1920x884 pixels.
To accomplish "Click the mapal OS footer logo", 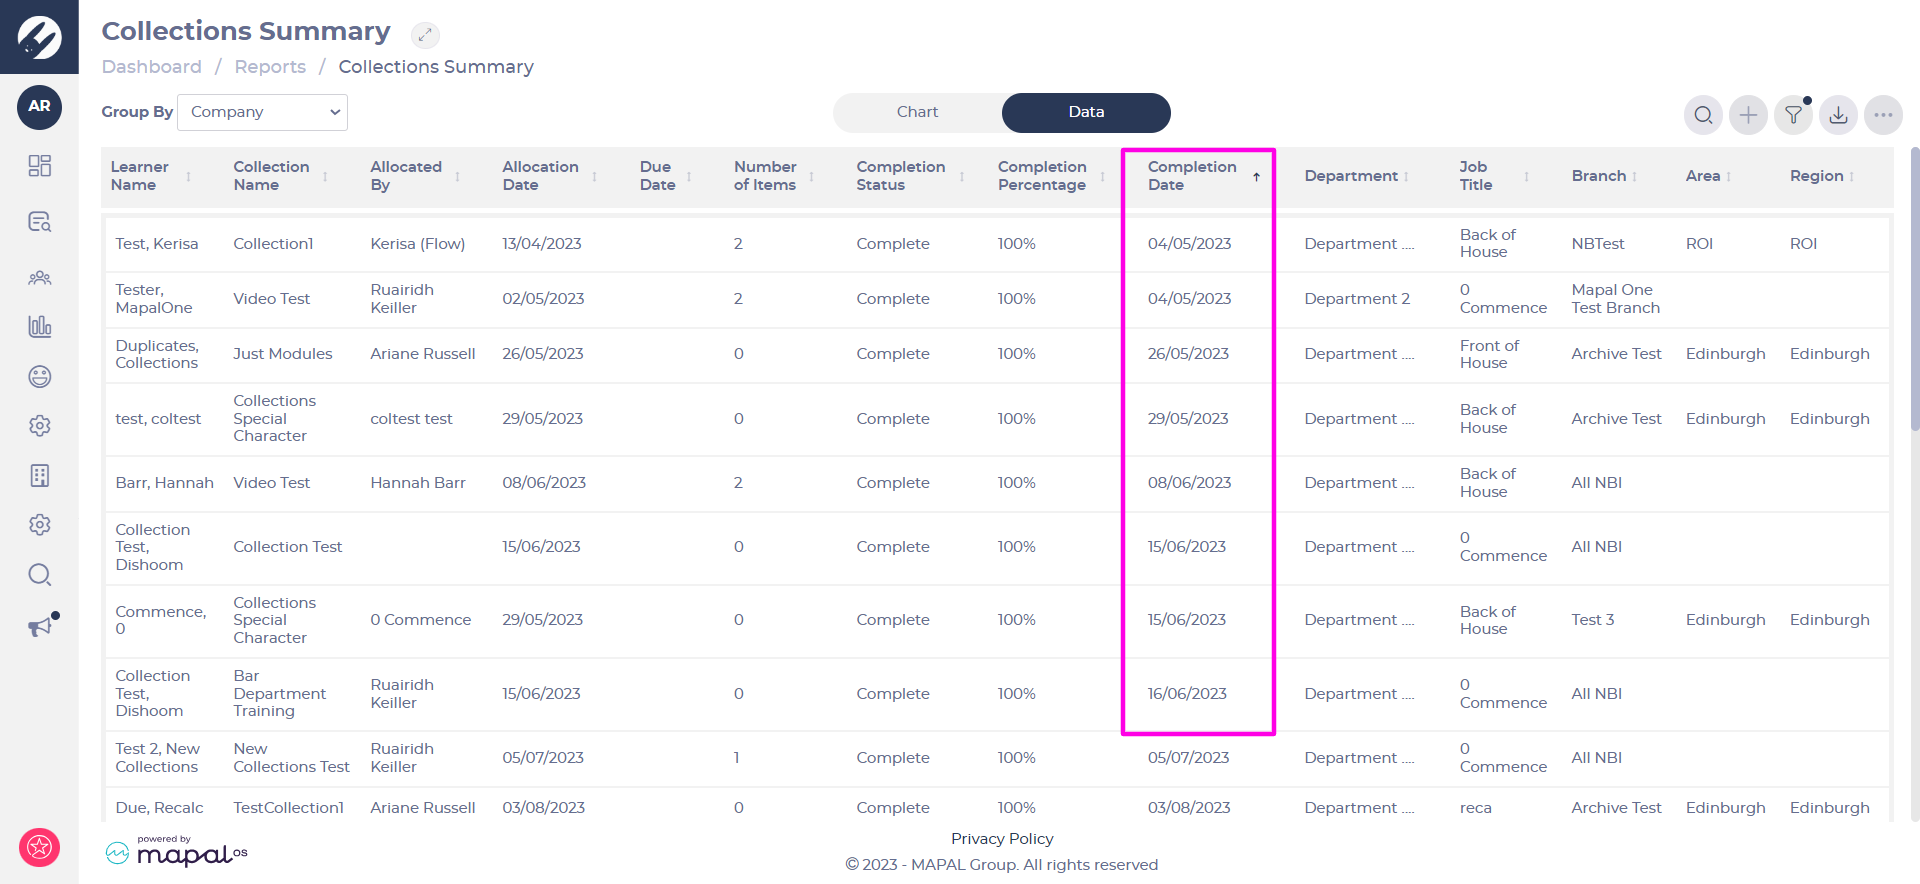I will pos(177,851).
